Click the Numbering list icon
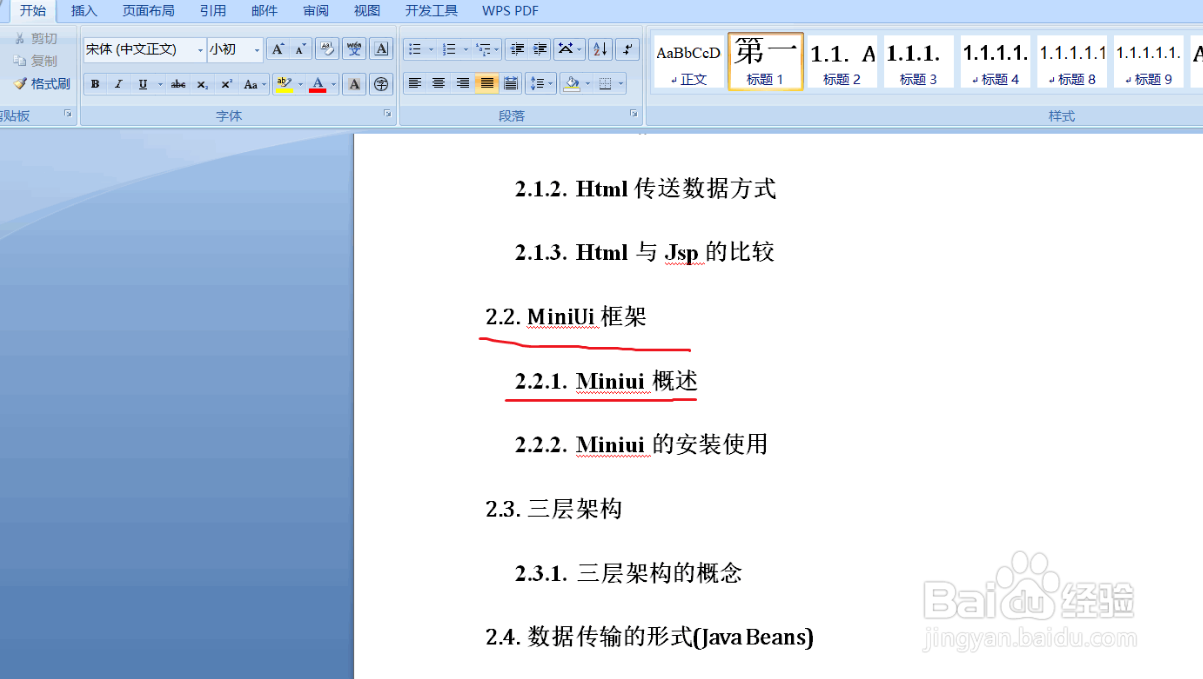This screenshot has height=679, width=1203. 449,49
